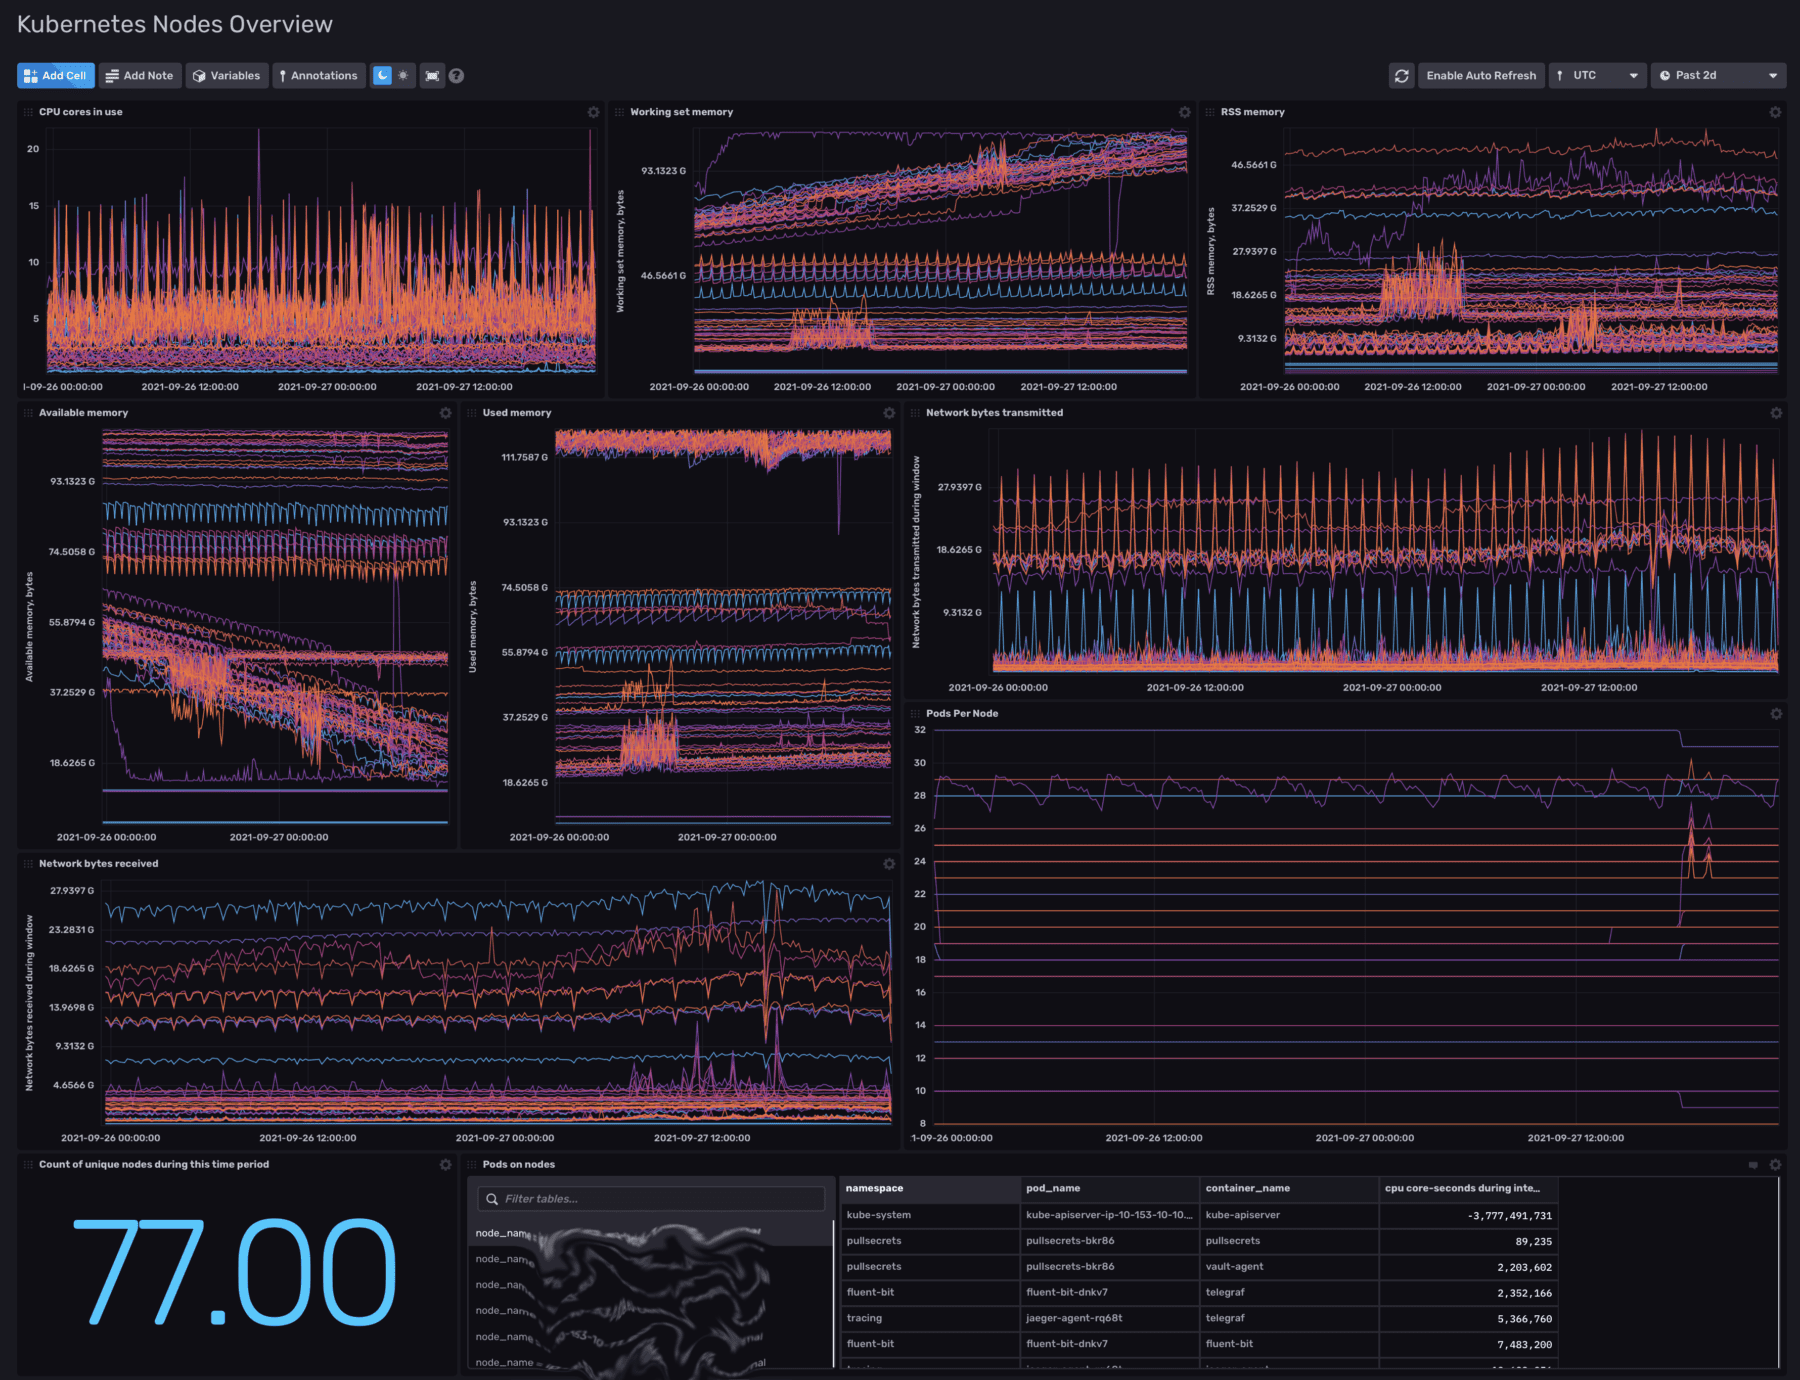1800x1380 pixels.
Task: Click the Filter tables search field
Action: pyautogui.click(x=650, y=1198)
